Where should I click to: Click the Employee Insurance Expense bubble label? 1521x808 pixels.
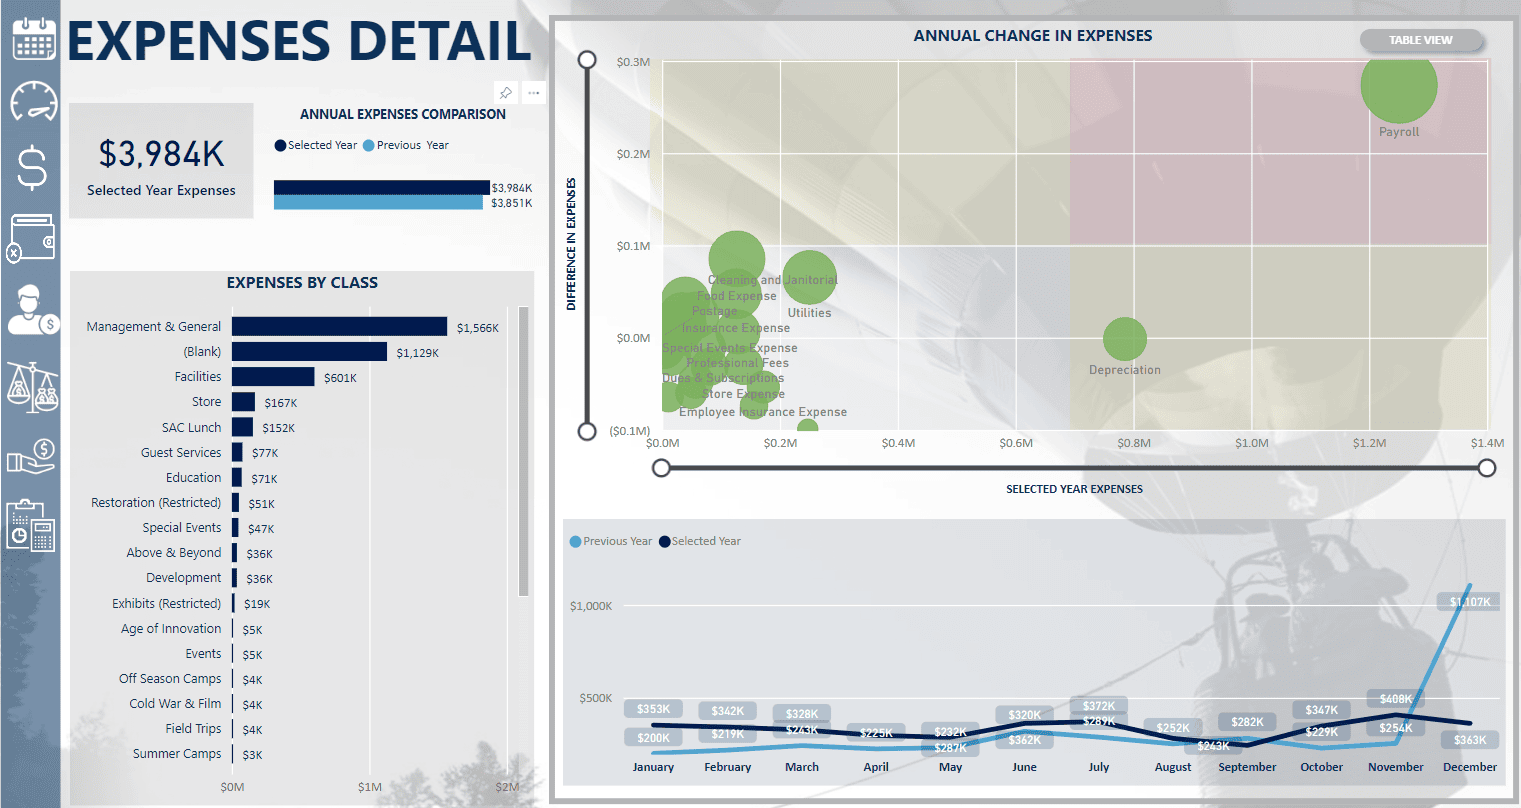pyautogui.click(x=763, y=412)
